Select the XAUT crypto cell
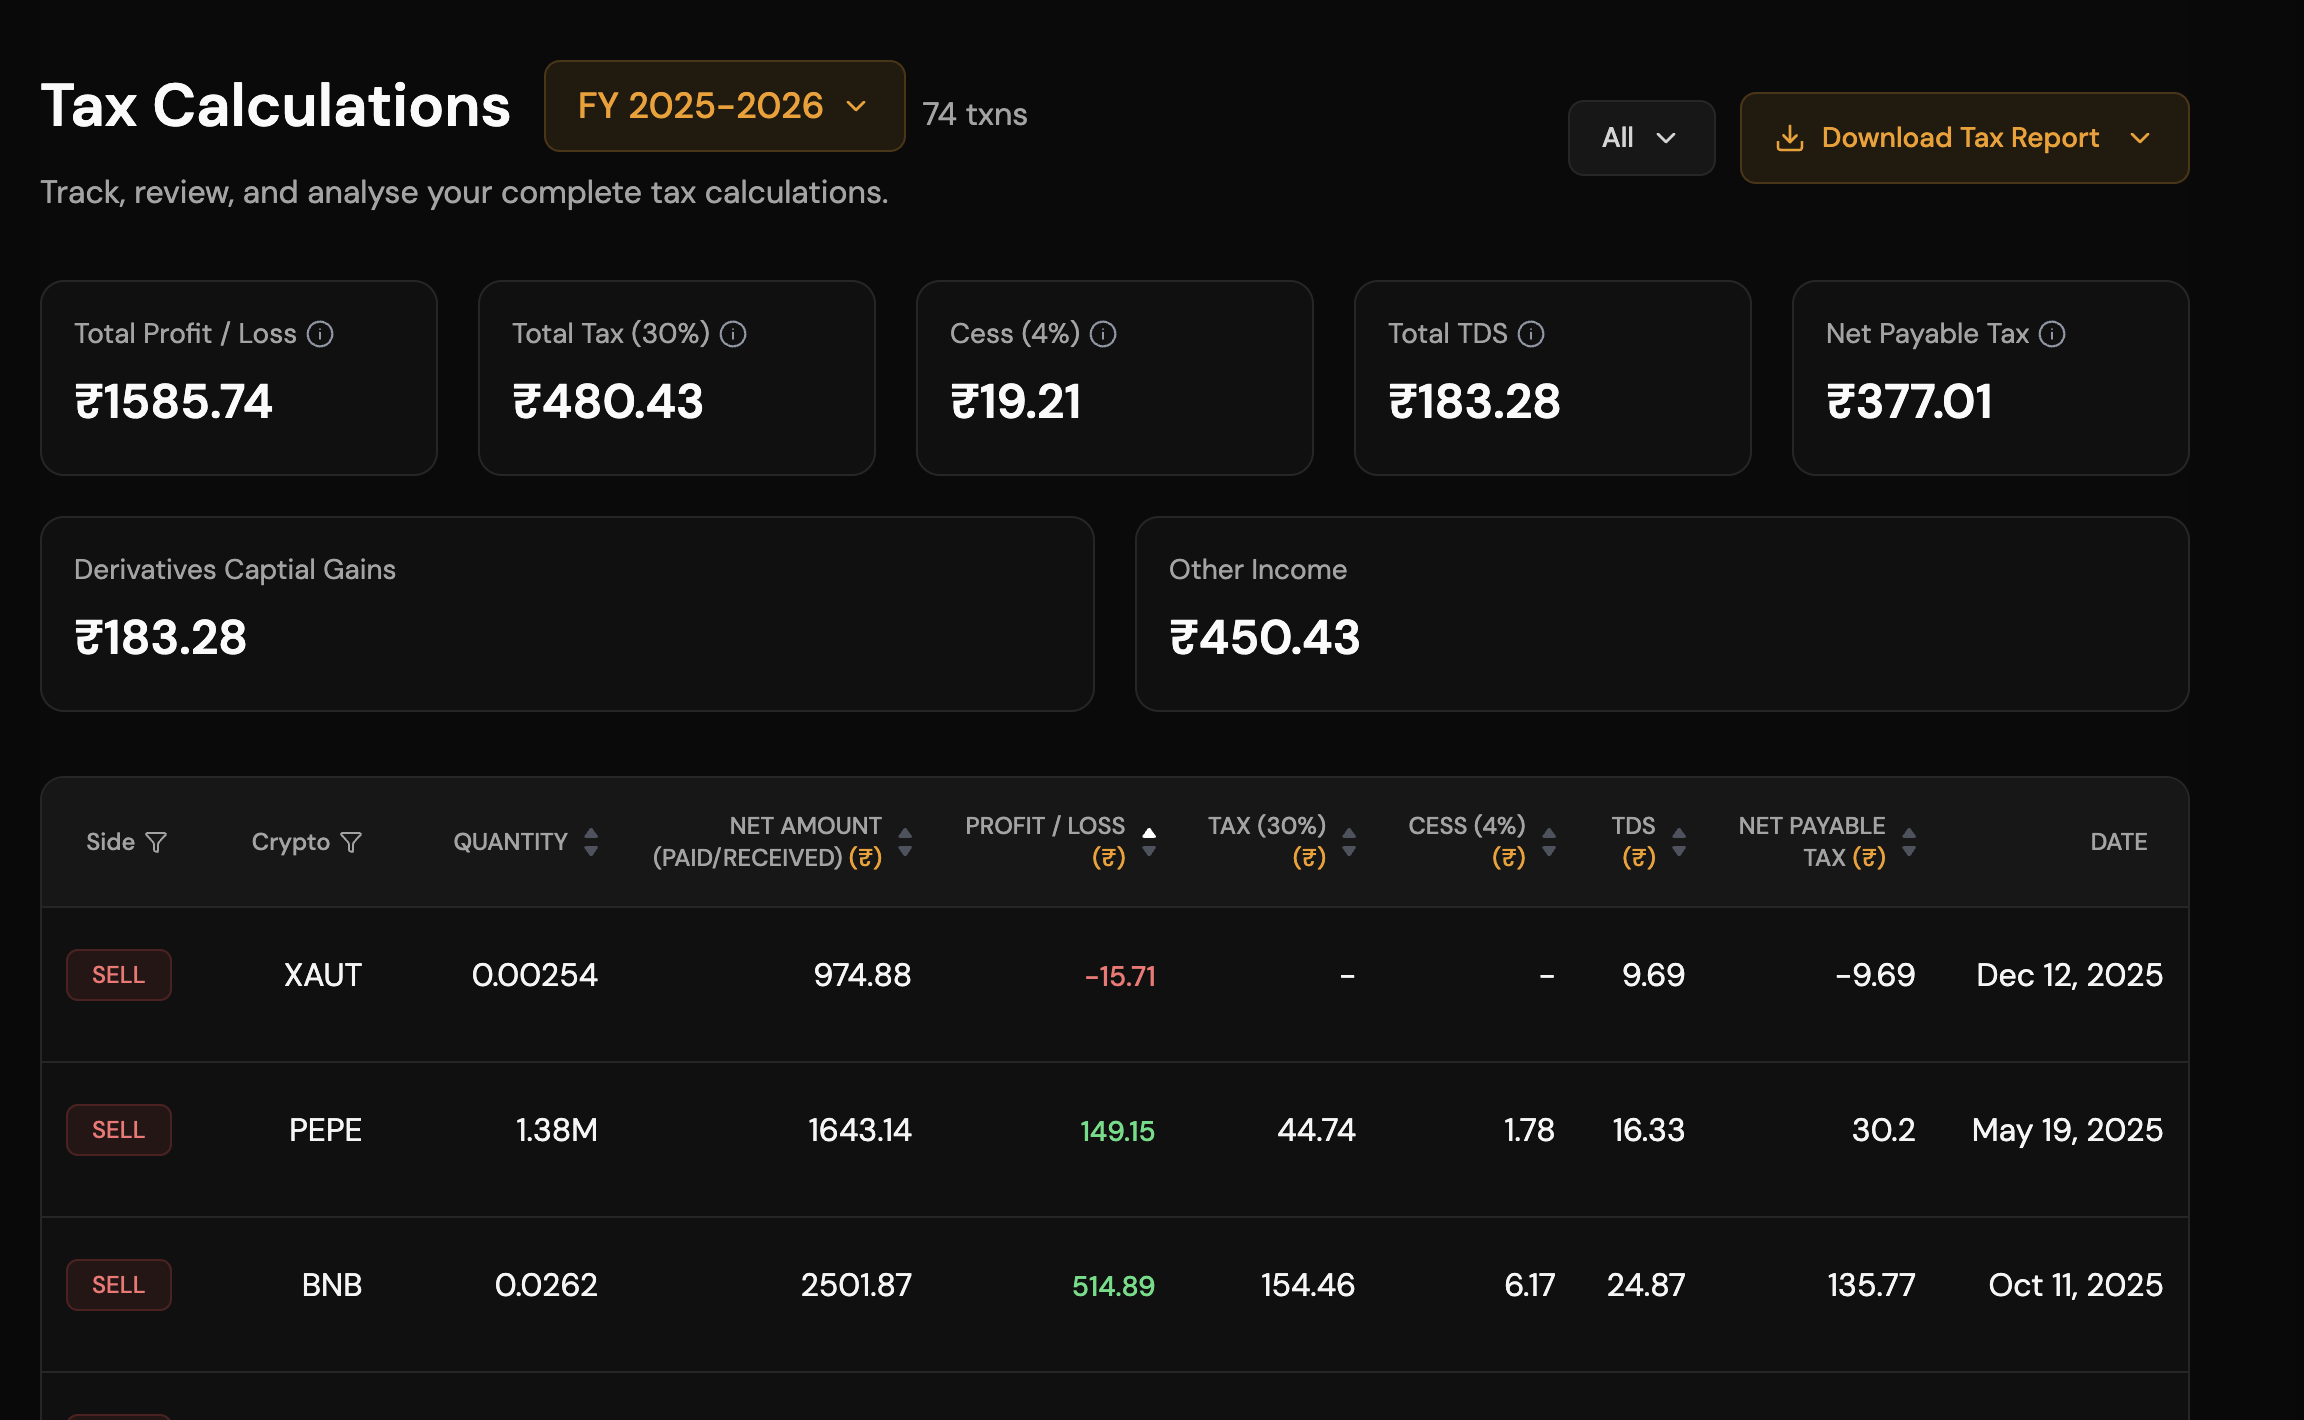This screenshot has height=1420, width=2304. coord(323,975)
